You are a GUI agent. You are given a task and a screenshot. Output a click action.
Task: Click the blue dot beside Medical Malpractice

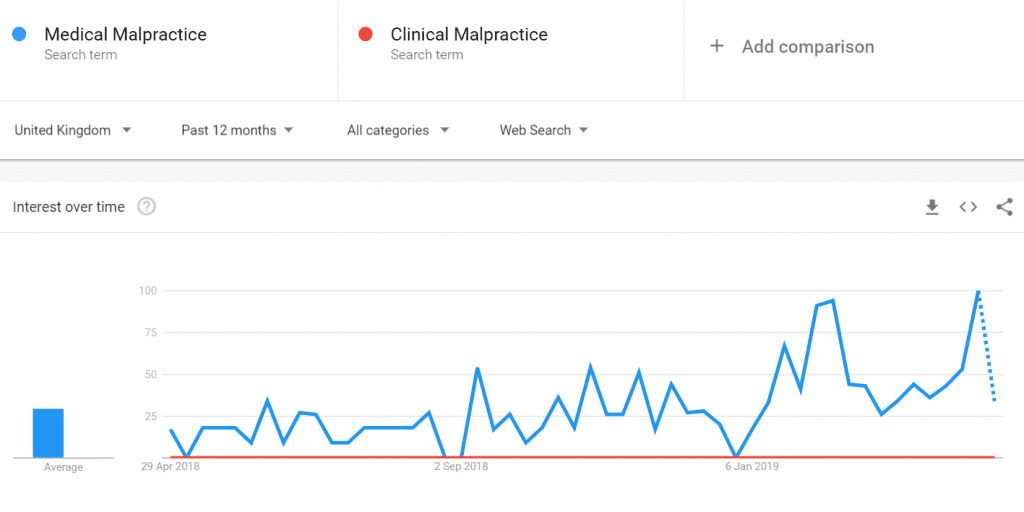coord(19,34)
